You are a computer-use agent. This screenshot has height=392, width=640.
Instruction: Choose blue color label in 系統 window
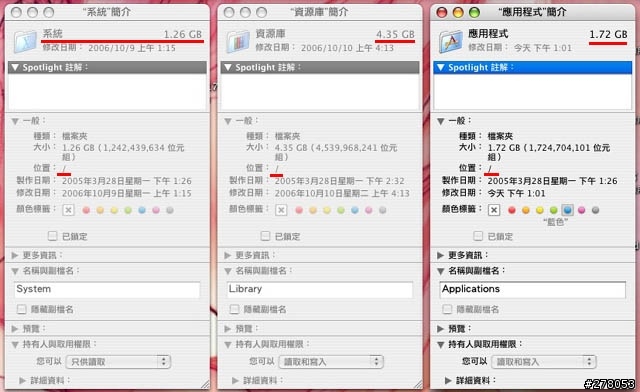point(142,210)
